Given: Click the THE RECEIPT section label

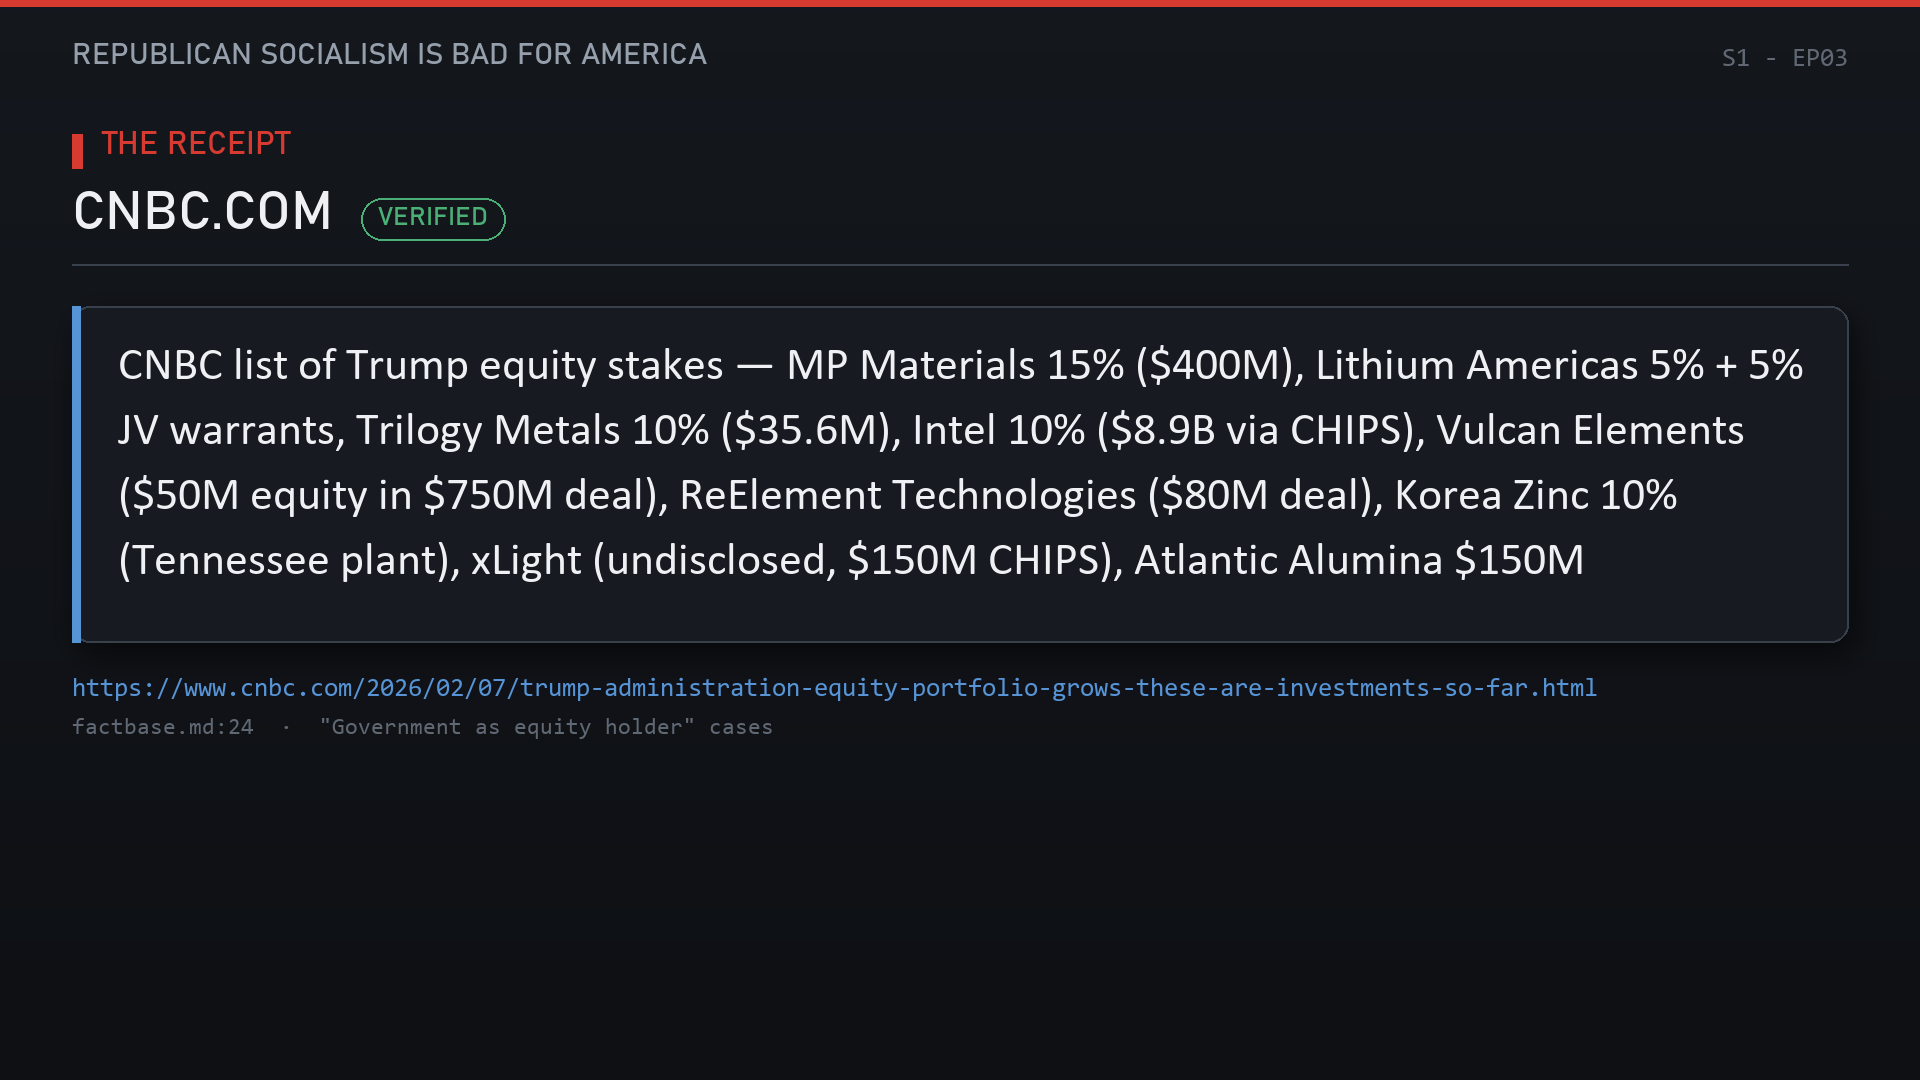Looking at the screenshot, I should tap(196, 143).
